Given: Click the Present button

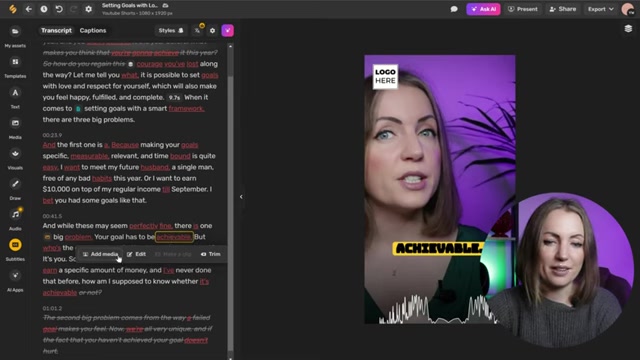Looking at the screenshot, I should pyautogui.click(x=523, y=9).
